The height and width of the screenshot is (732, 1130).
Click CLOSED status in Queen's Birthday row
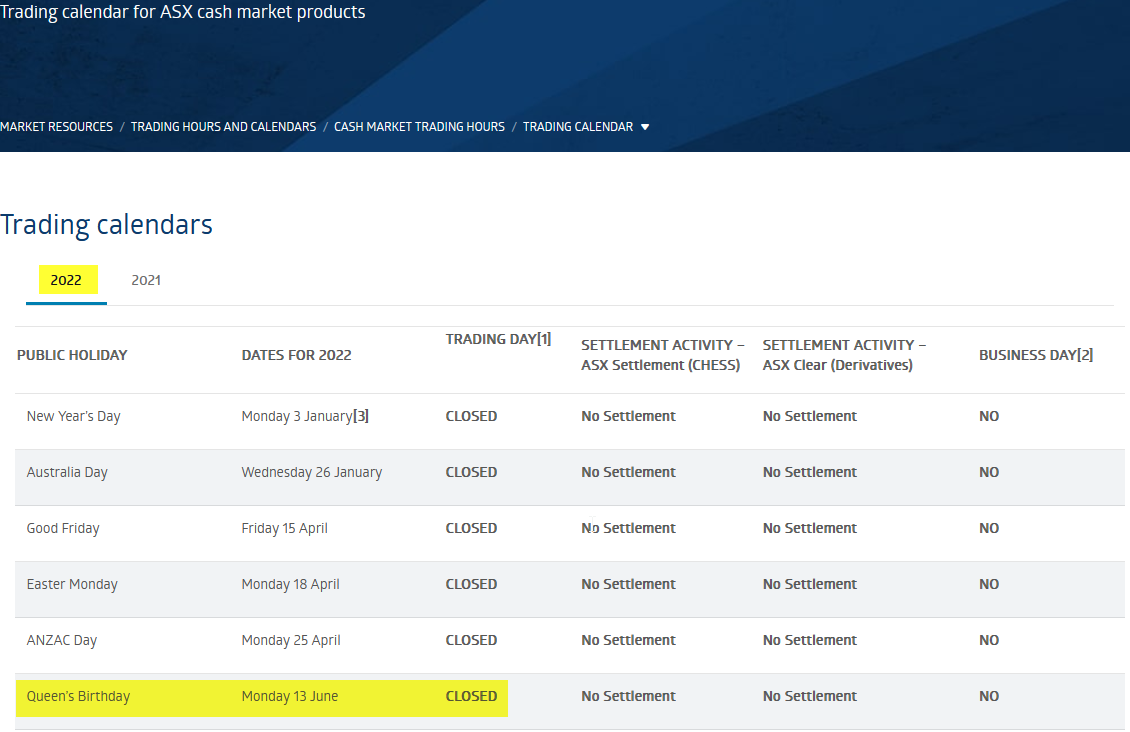471,697
